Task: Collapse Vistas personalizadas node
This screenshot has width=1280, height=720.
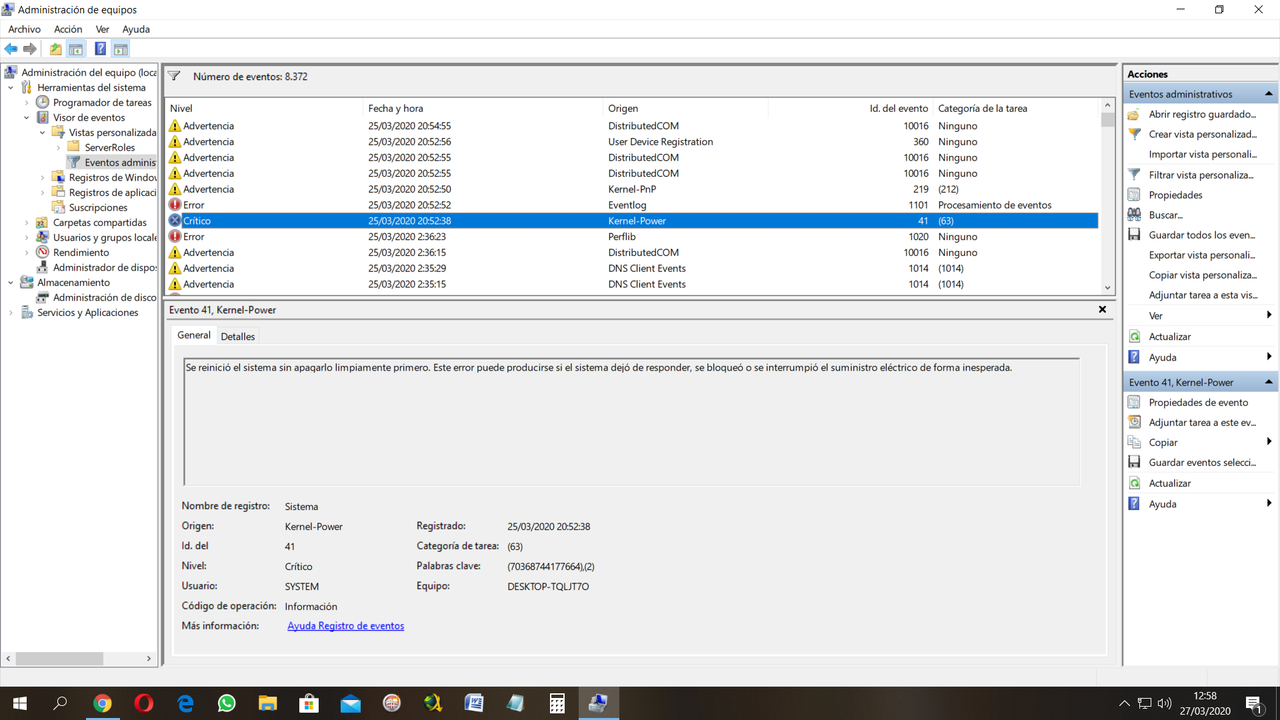Action: (43, 132)
